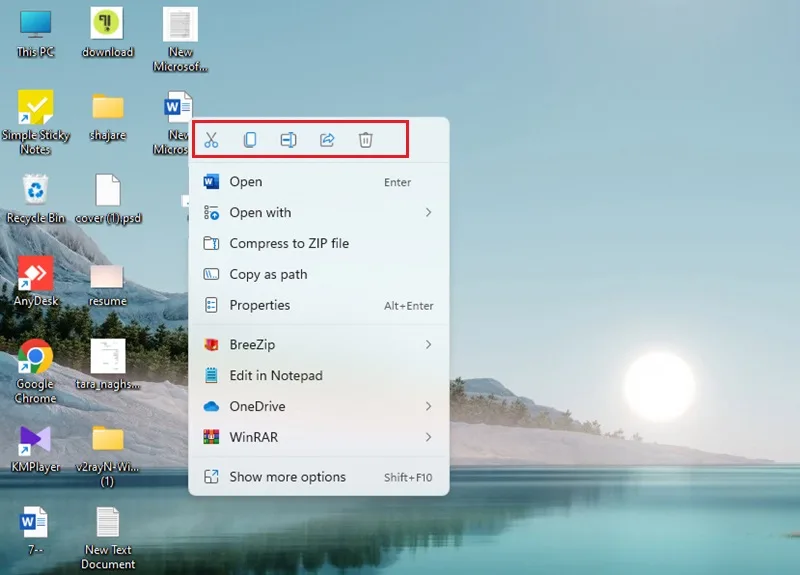
Task: Choose Copy as path
Action: pyautogui.click(x=319, y=274)
